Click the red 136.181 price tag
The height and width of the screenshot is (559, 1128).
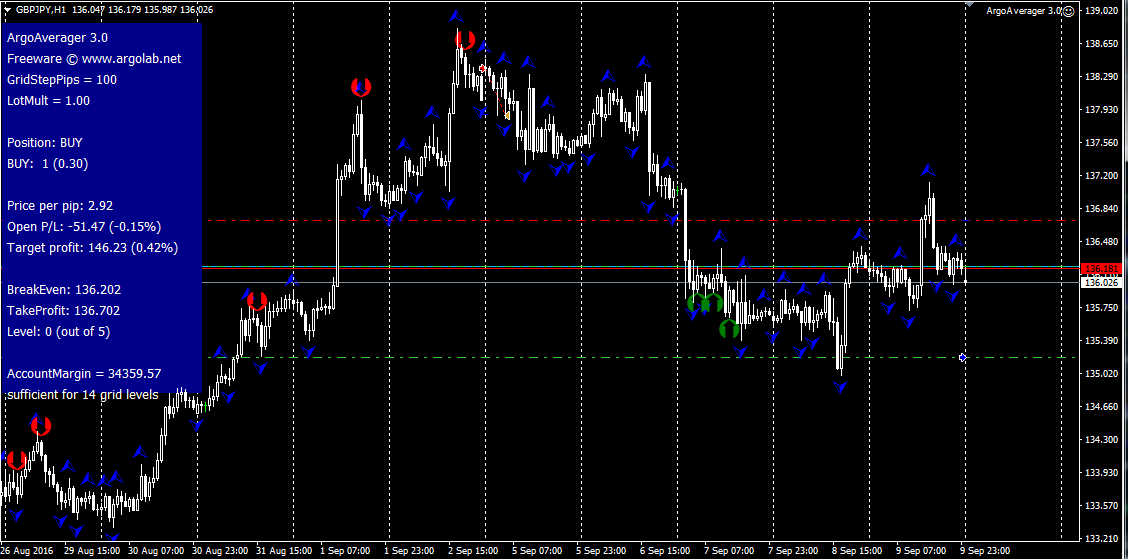pyautogui.click(x=1101, y=268)
